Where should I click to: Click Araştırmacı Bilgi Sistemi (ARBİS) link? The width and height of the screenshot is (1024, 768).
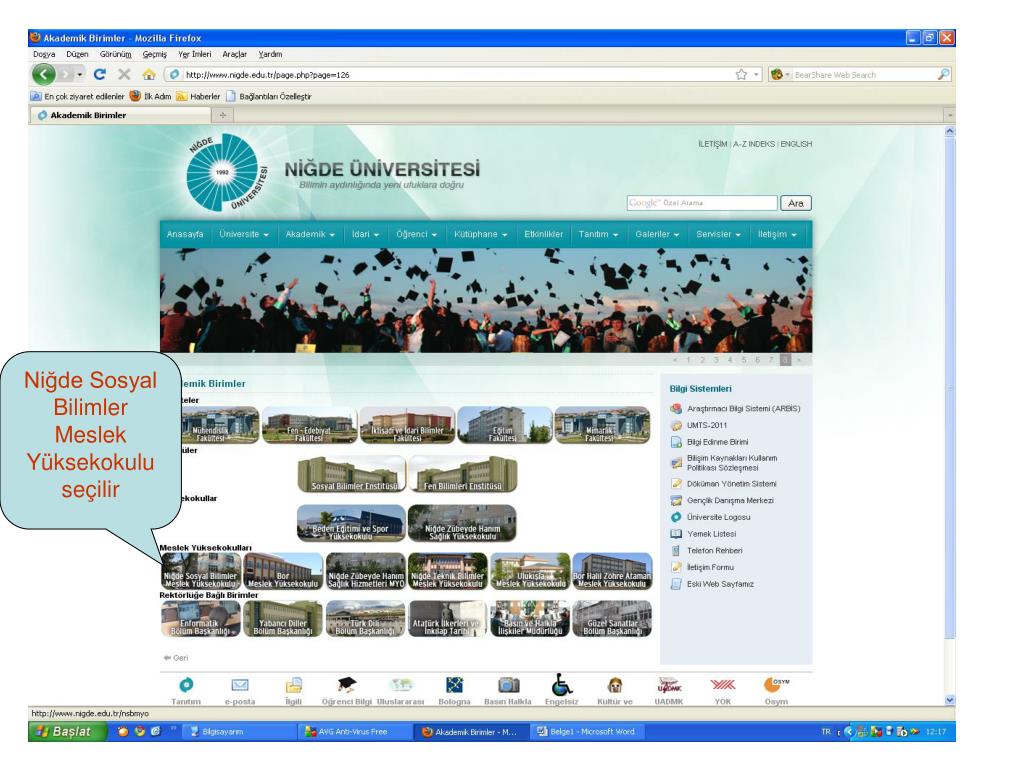[x=743, y=409]
